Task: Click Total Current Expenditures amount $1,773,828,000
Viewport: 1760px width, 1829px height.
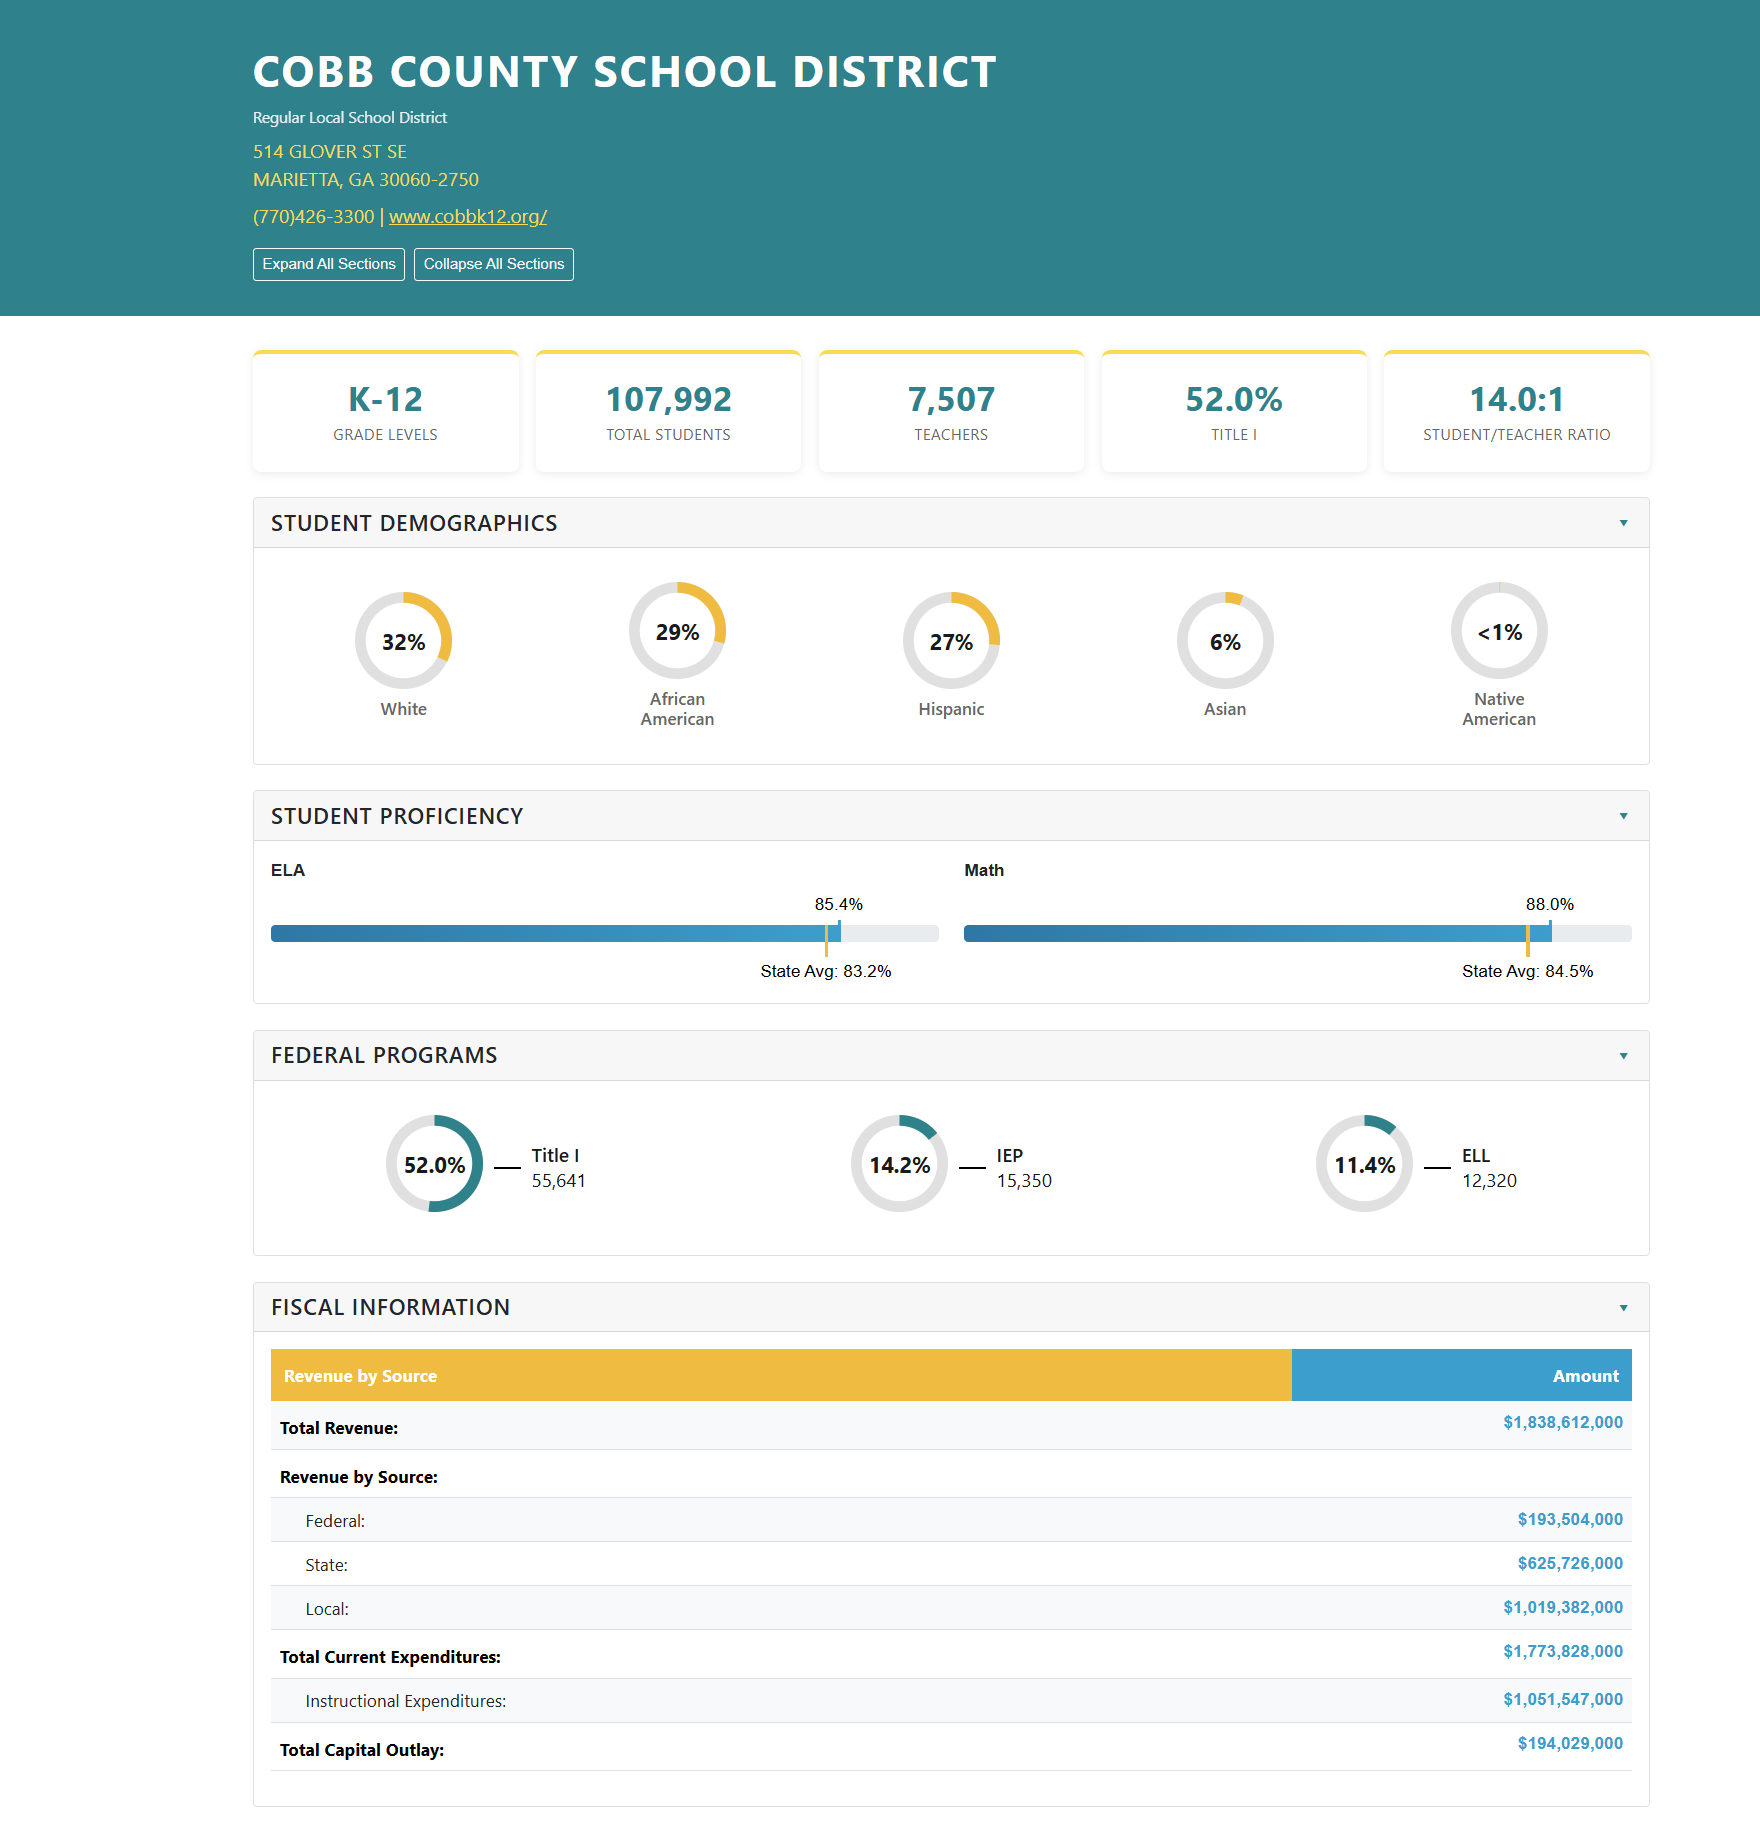Action: (x=1563, y=1652)
